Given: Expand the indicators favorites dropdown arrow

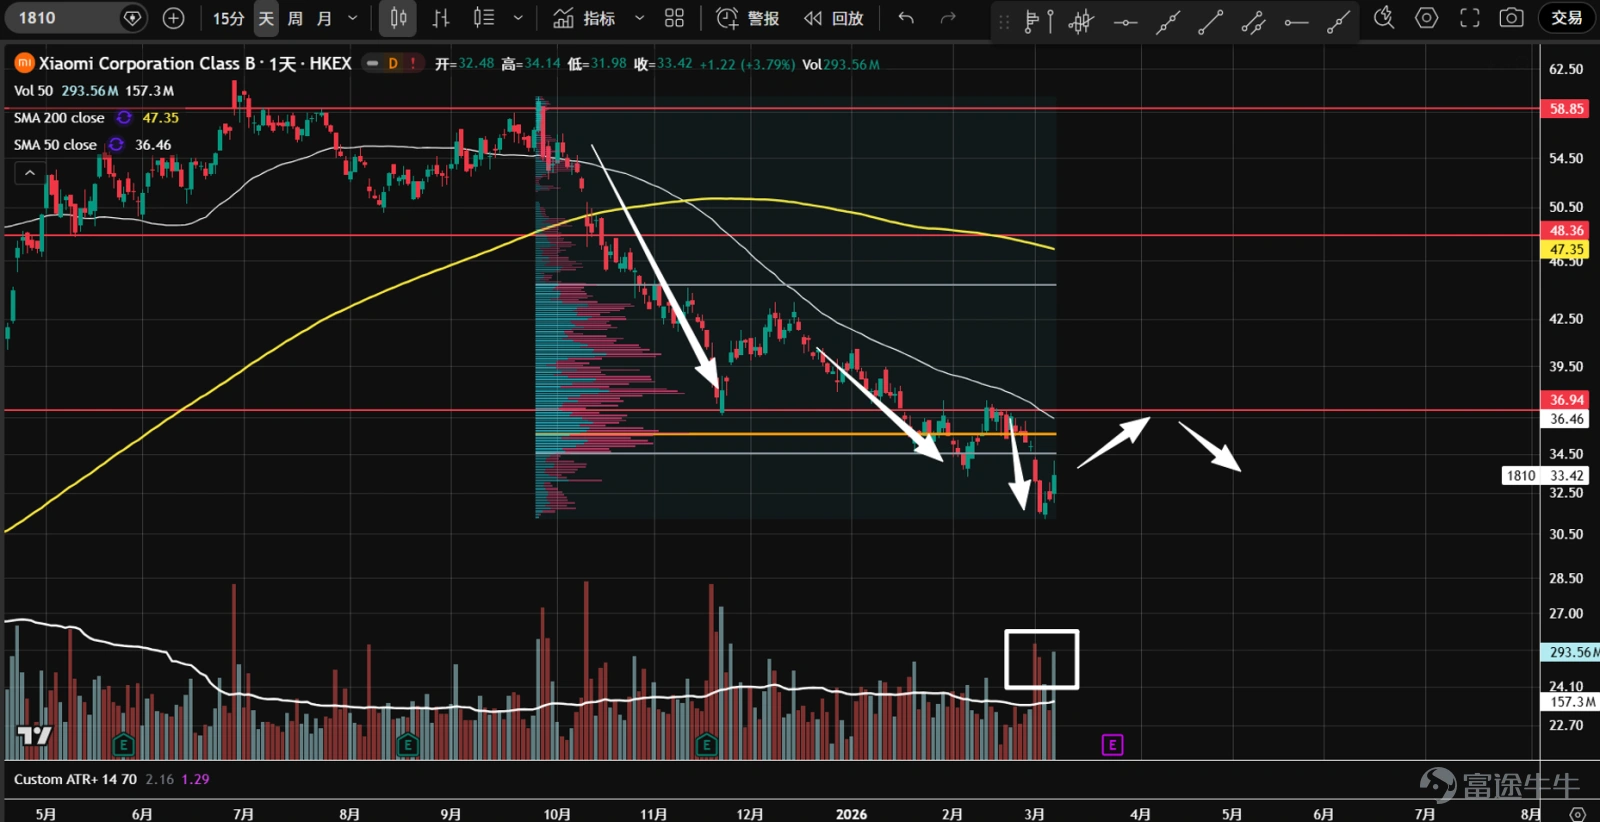Looking at the screenshot, I should (x=640, y=18).
